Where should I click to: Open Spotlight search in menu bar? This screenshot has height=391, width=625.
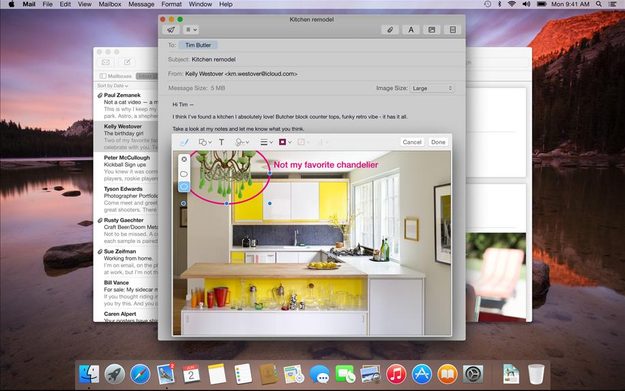click(x=599, y=4)
